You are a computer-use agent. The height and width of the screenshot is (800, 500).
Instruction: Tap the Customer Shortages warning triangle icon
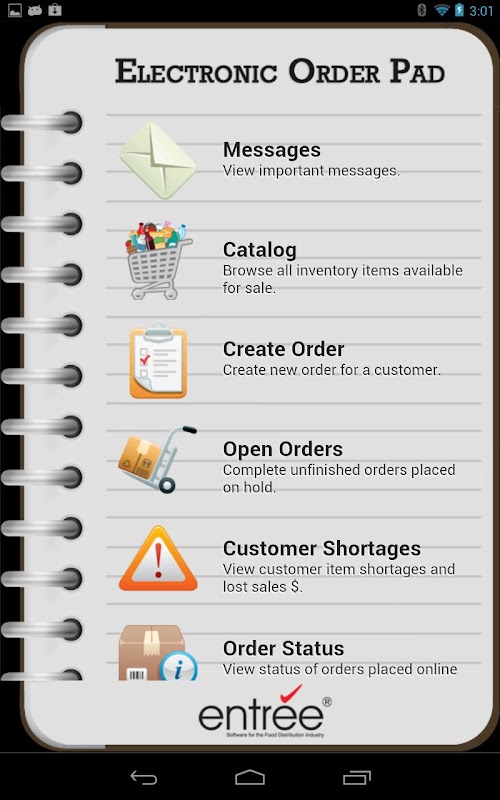158,559
